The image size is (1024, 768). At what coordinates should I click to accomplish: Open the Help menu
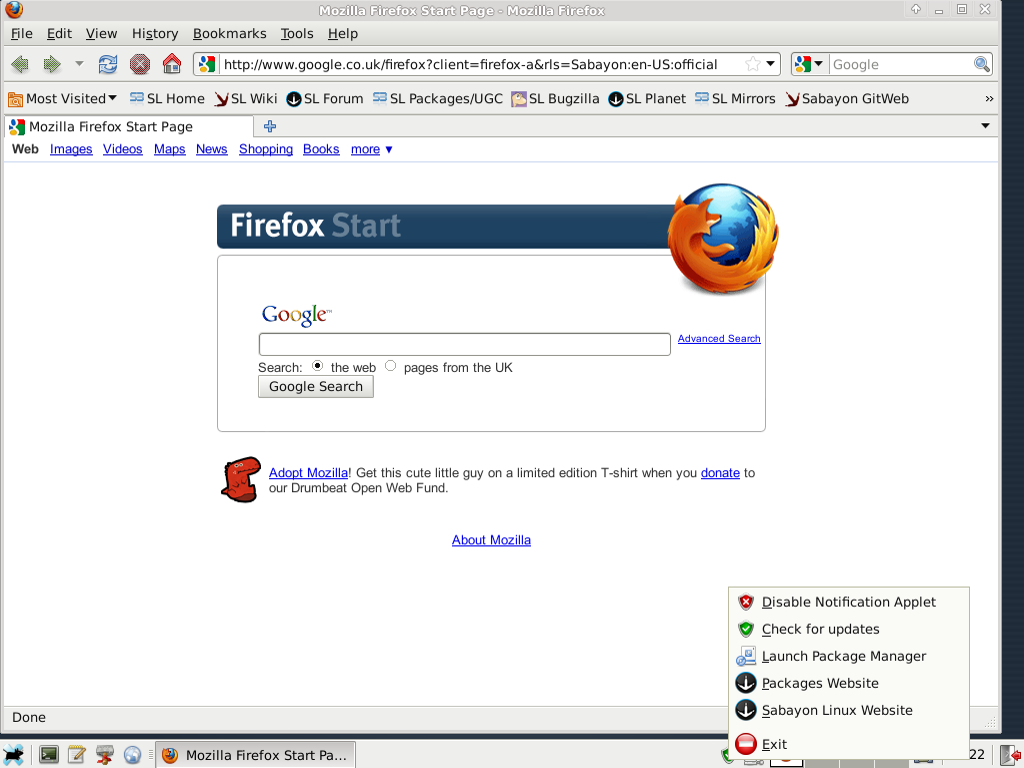pos(342,33)
